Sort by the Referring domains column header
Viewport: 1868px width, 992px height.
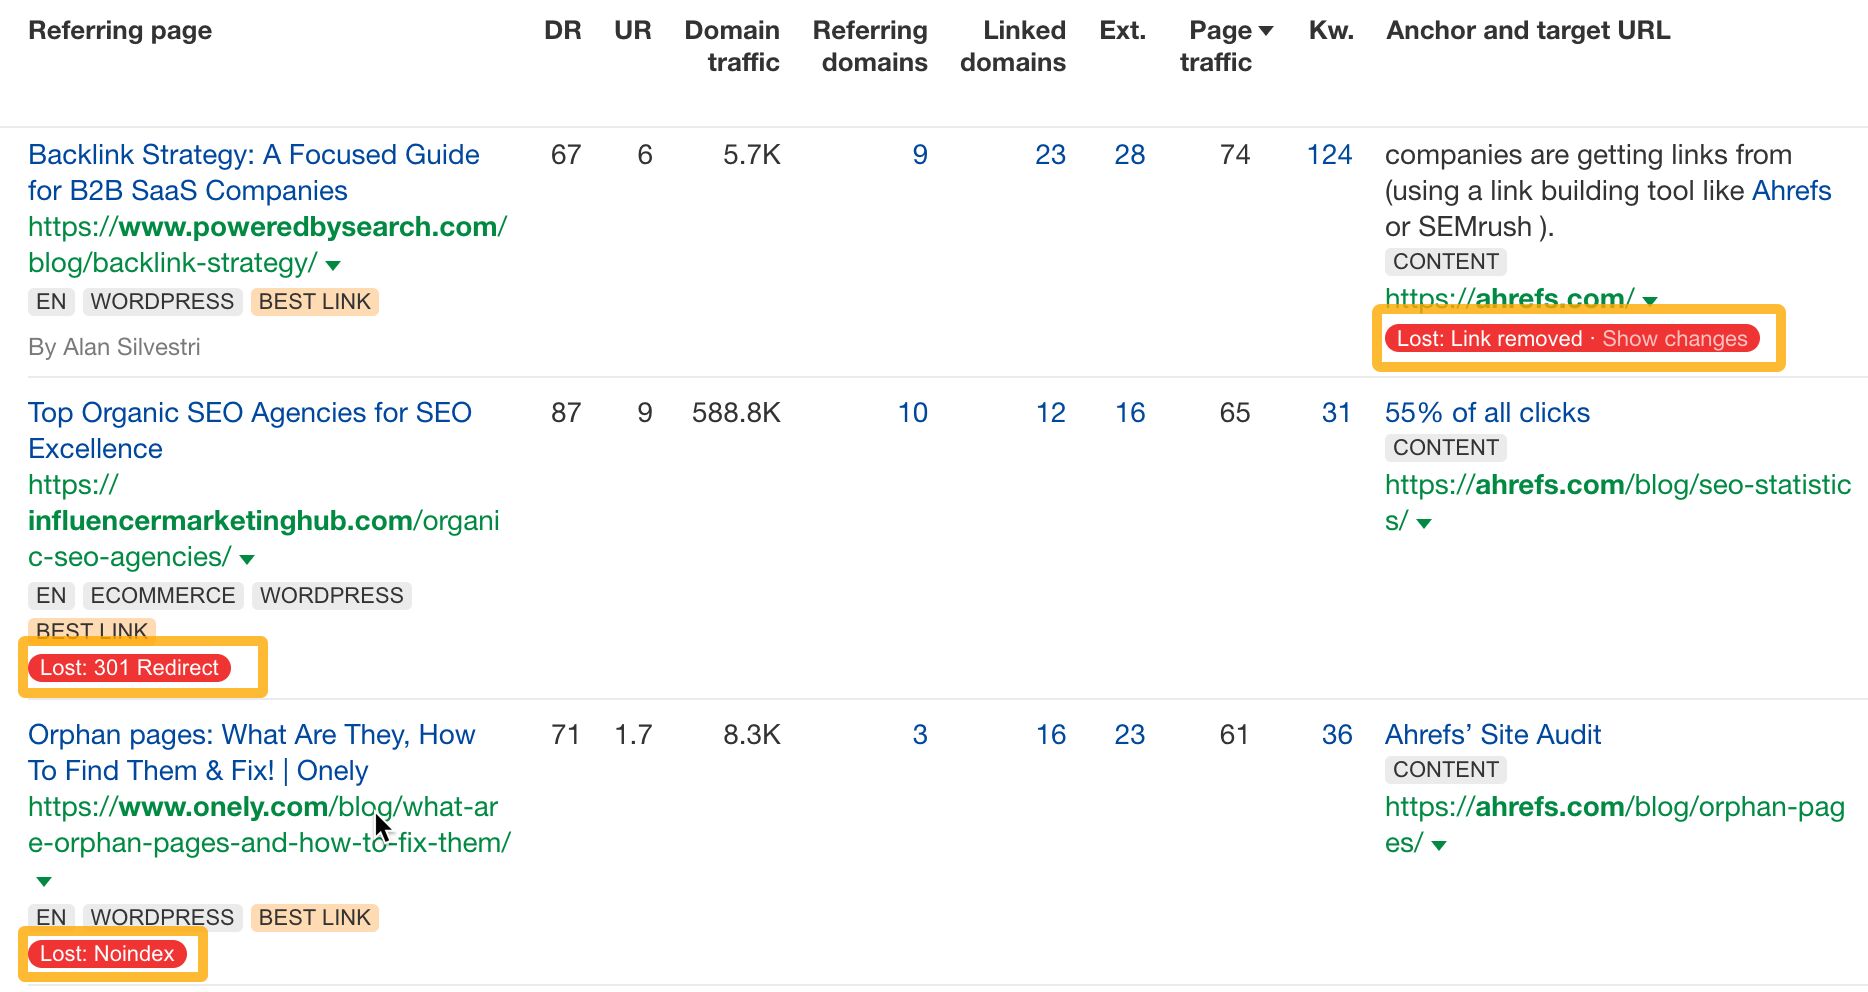pyautogui.click(x=870, y=46)
